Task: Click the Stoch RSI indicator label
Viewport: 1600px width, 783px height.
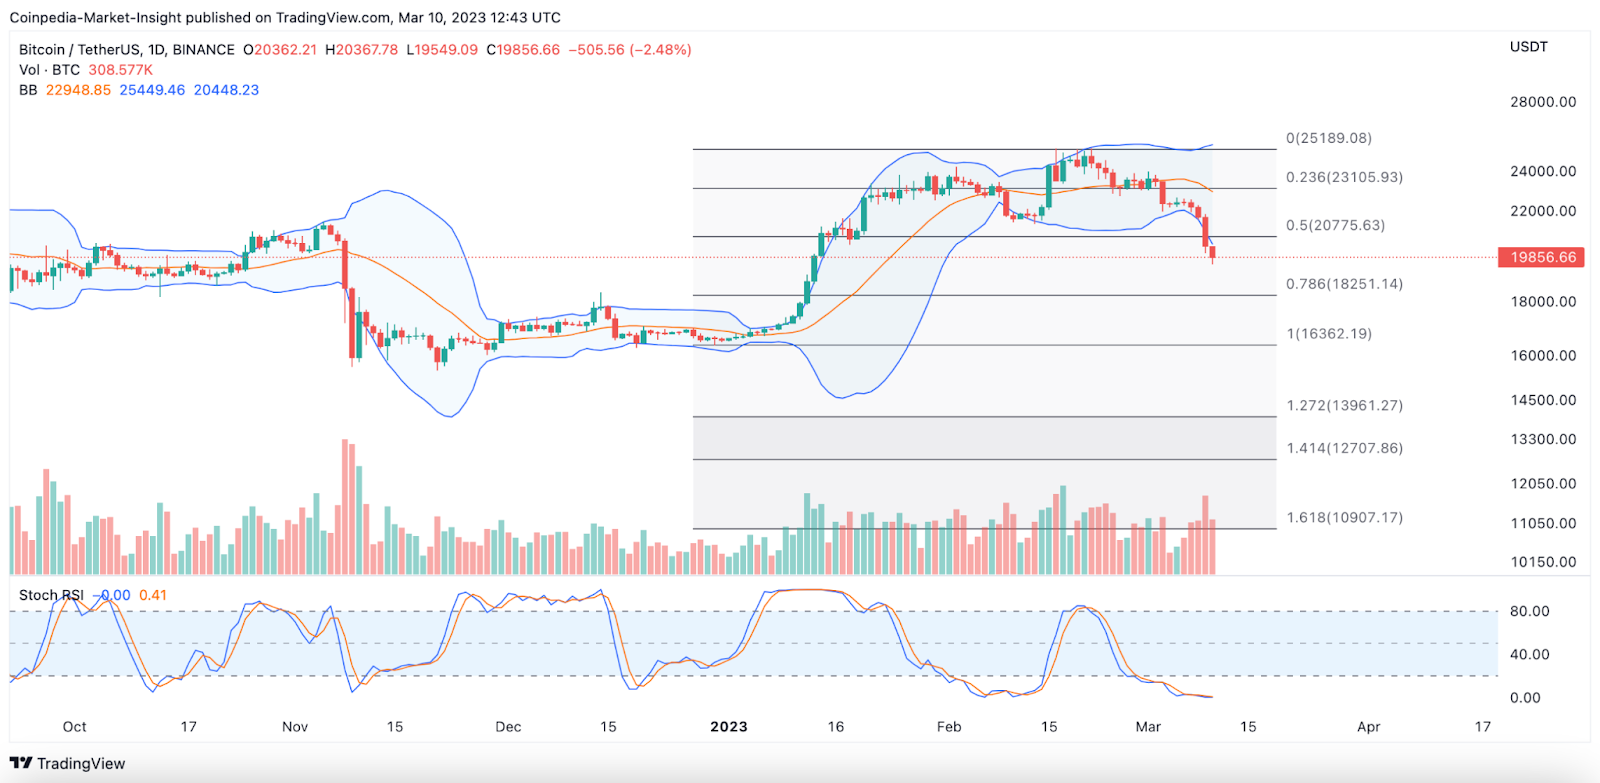Action: click(52, 595)
